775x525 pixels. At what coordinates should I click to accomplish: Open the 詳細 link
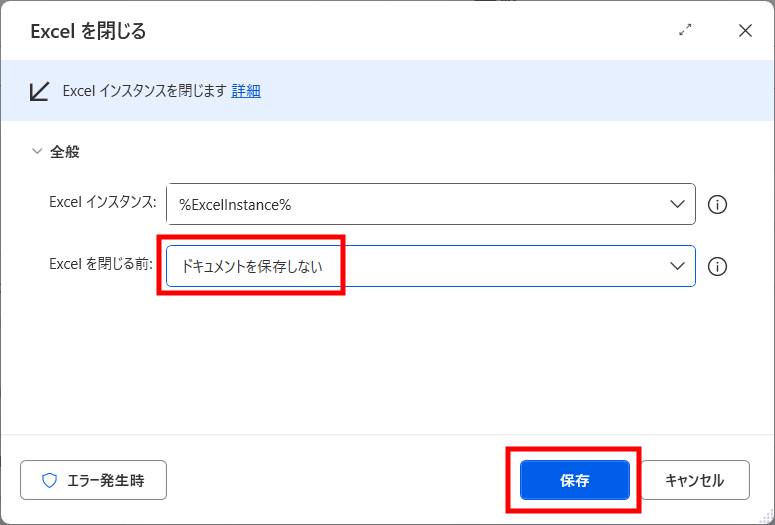246,91
